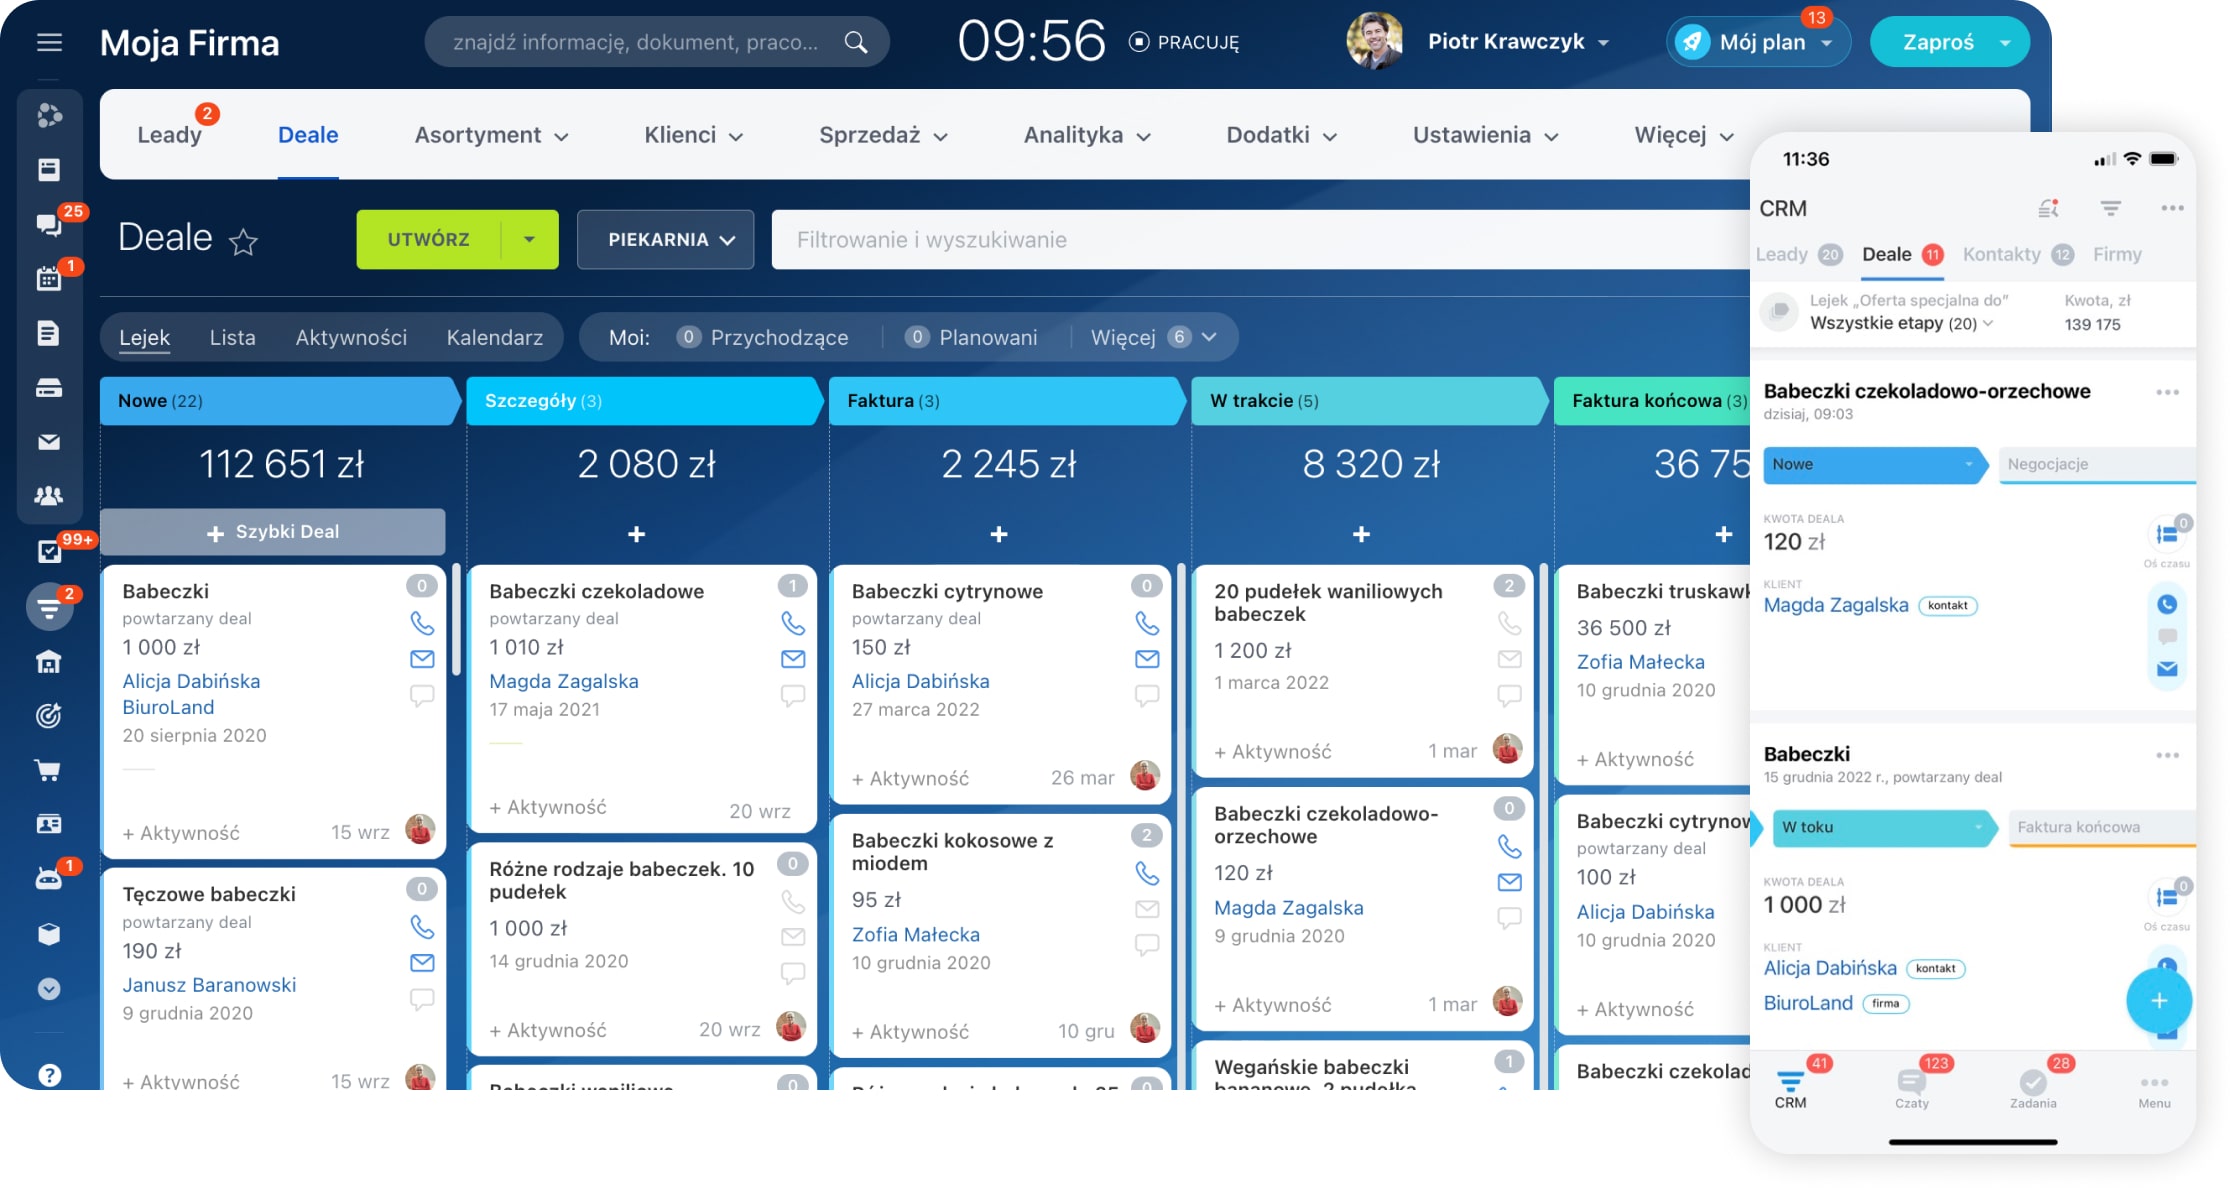Image resolution: width=2237 pixels, height=1194 pixels.
Task: Open the hamburger menu in the sidebar
Action: 49,42
